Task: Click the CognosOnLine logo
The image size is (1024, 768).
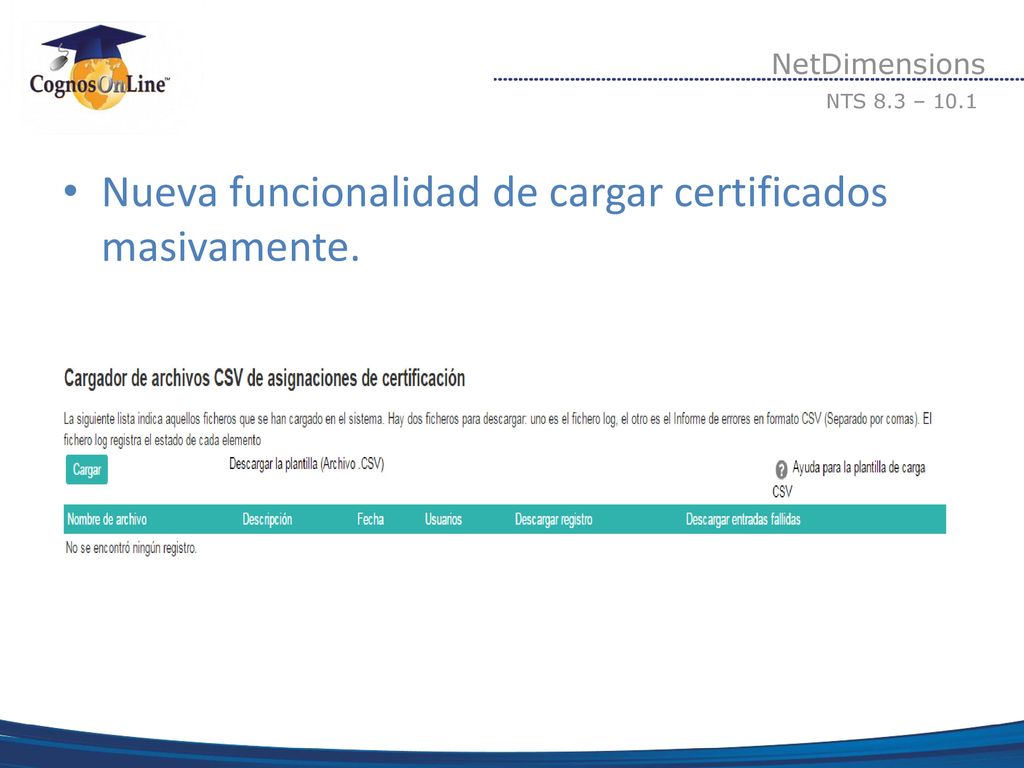Action: point(99,68)
